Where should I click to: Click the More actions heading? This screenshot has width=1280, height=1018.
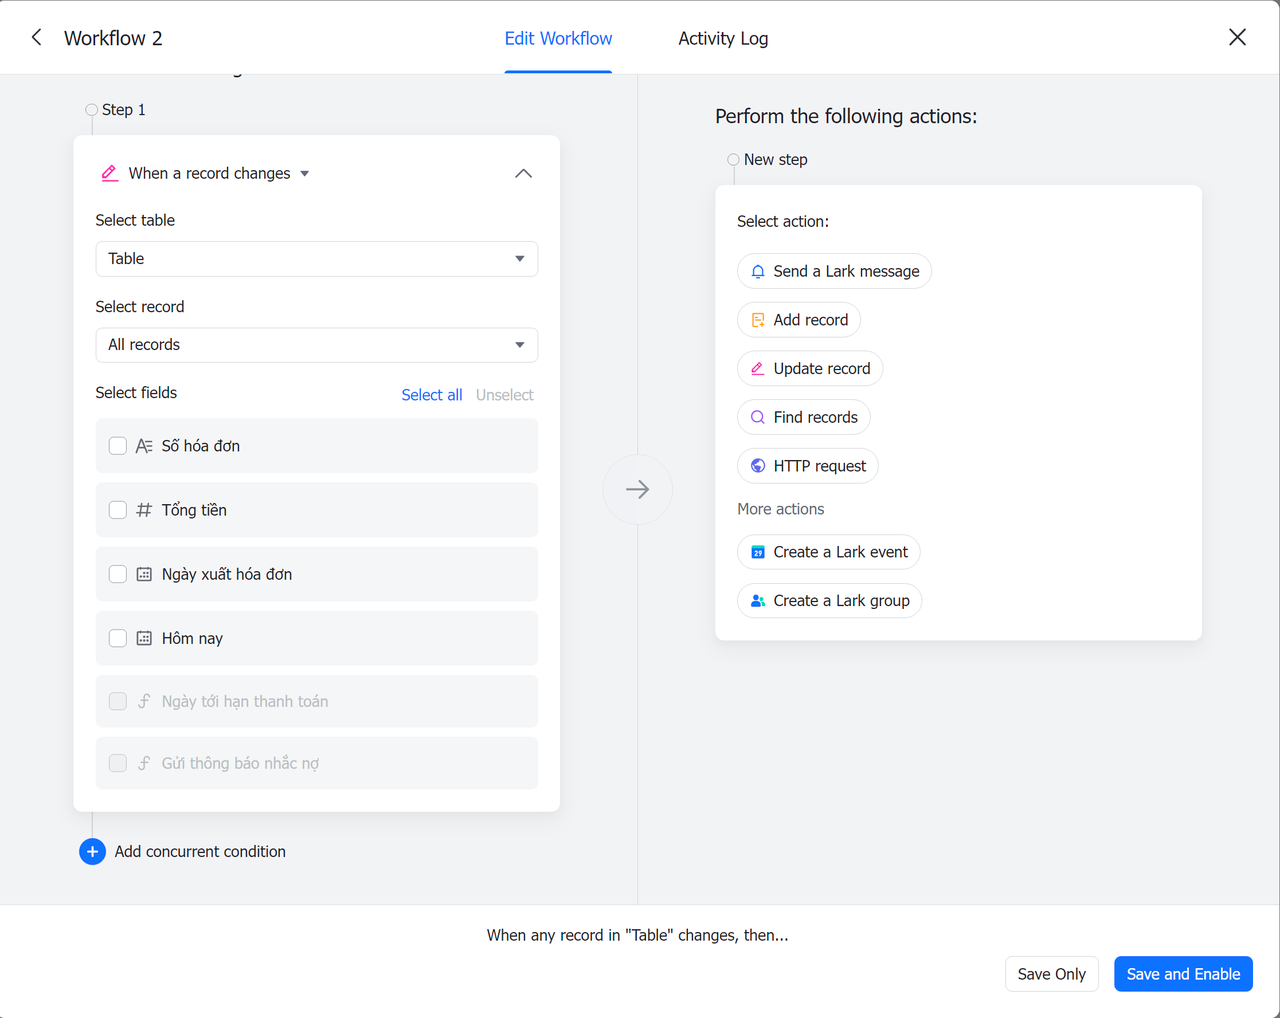pos(781,509)
